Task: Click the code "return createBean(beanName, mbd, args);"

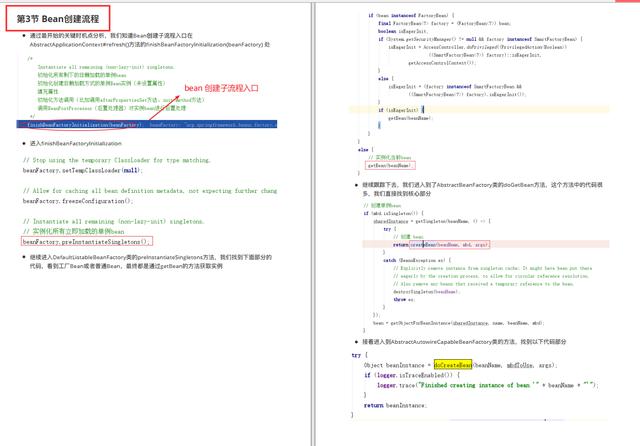Action: pos(440,245)
